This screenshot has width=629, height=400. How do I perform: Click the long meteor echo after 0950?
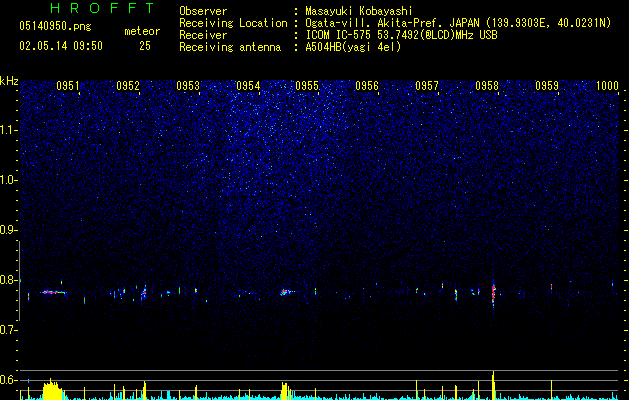[53, 292]
